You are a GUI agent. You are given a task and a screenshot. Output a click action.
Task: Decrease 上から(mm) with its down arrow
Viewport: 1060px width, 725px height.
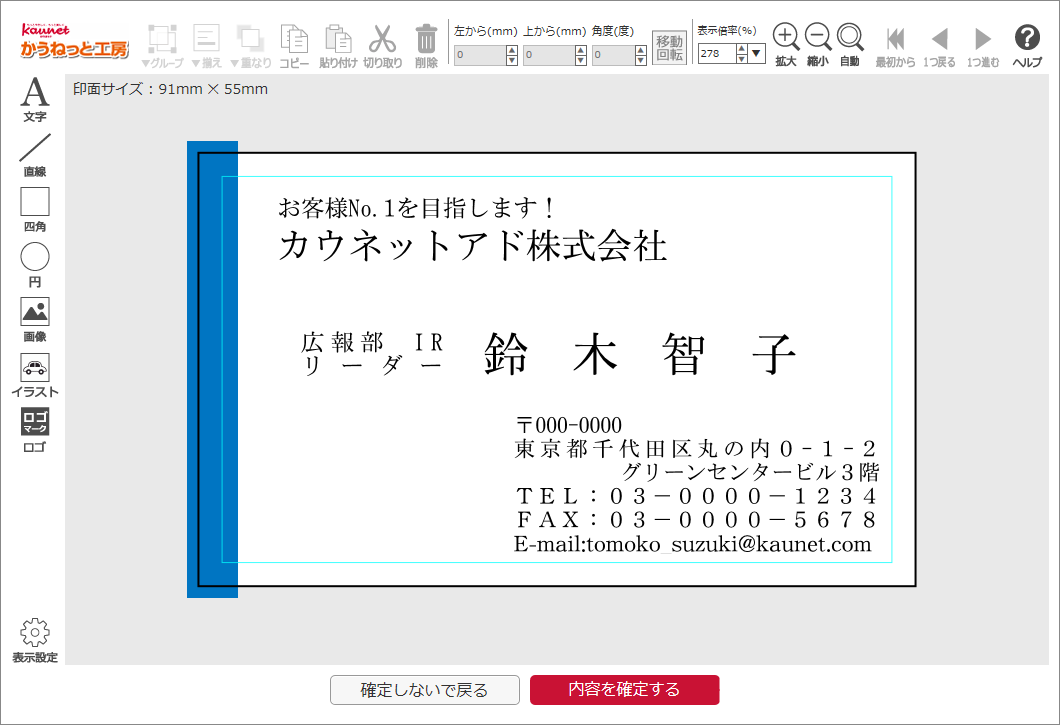click(581, 60)
